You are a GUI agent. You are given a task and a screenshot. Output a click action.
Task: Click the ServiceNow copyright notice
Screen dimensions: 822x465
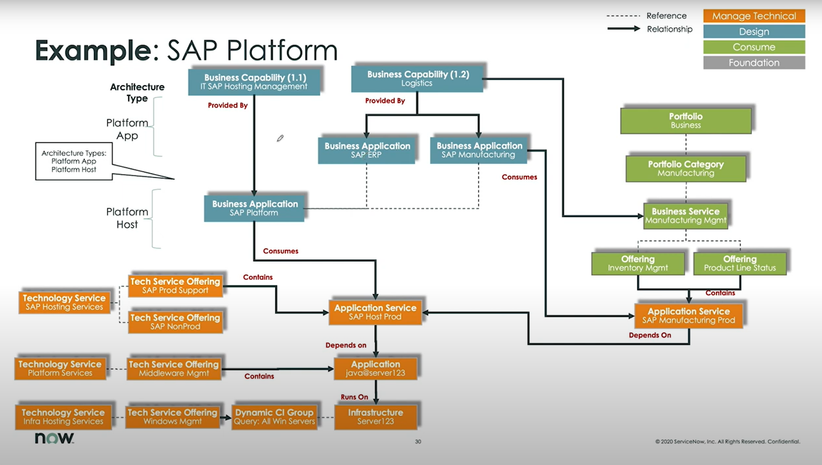click(x=728, y=441)
